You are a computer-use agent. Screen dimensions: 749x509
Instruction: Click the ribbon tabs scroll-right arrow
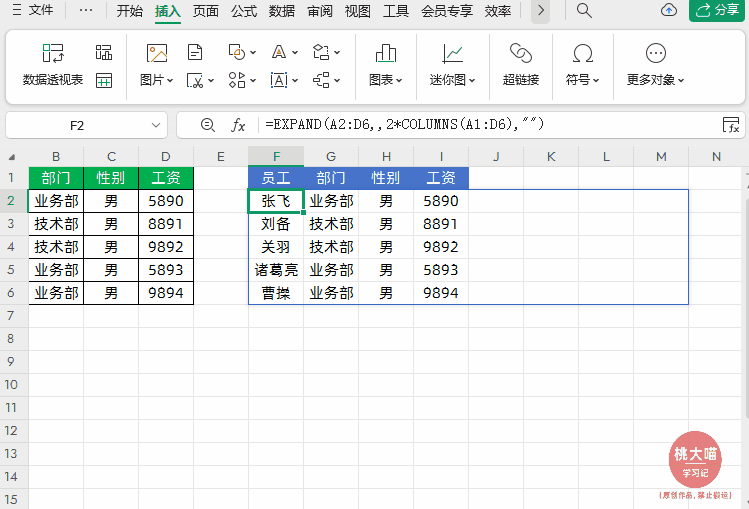tap(541, 11)
